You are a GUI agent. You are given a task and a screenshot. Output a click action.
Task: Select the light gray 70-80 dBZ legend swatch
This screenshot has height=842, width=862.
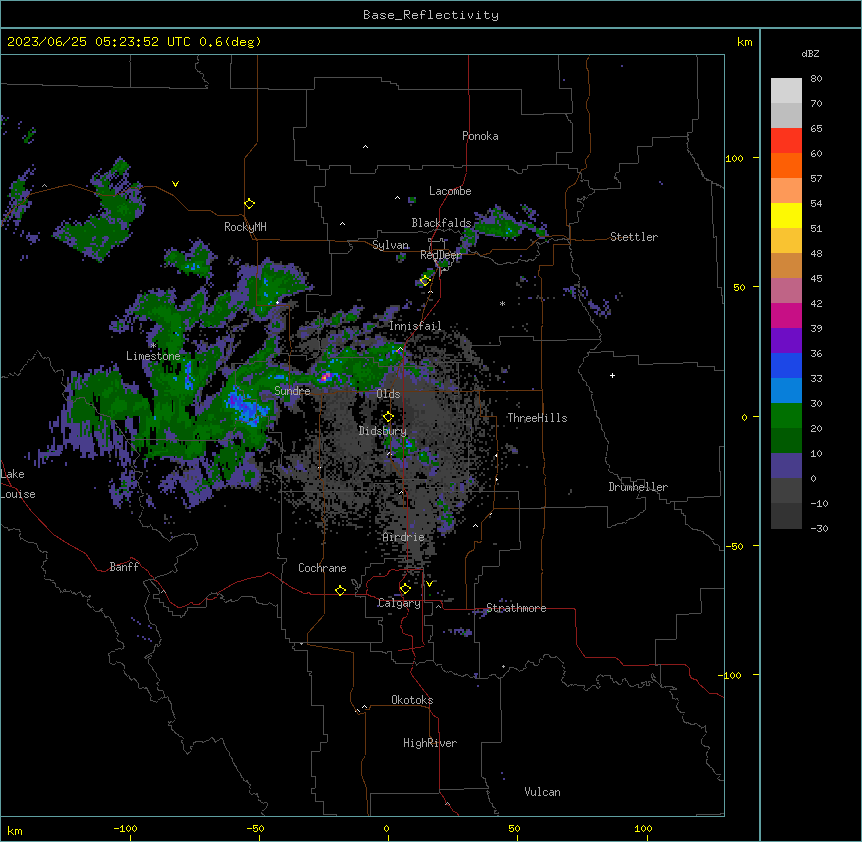[786, 91]
